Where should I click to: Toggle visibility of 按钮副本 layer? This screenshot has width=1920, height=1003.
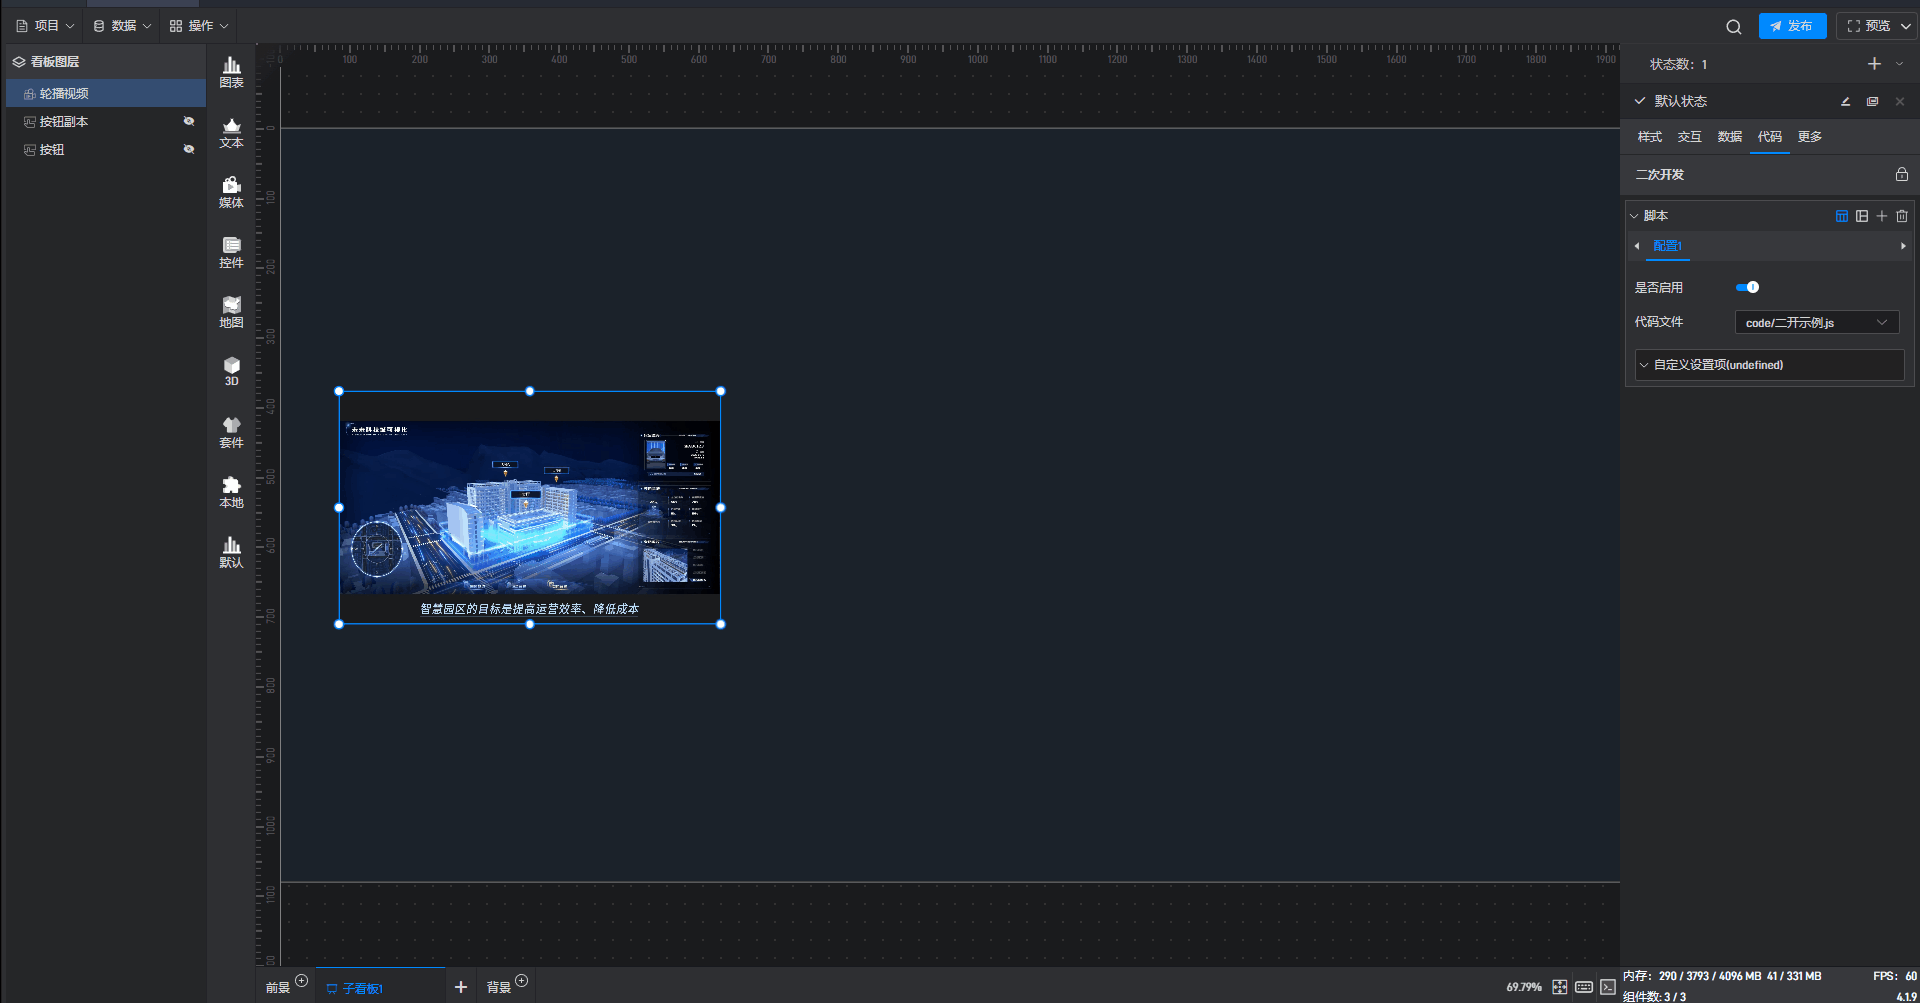(x=188, y=121)
